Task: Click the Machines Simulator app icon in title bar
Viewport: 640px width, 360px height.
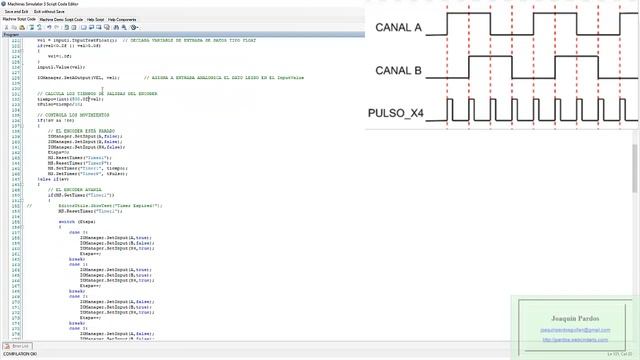Action: (x=3, y=4)
